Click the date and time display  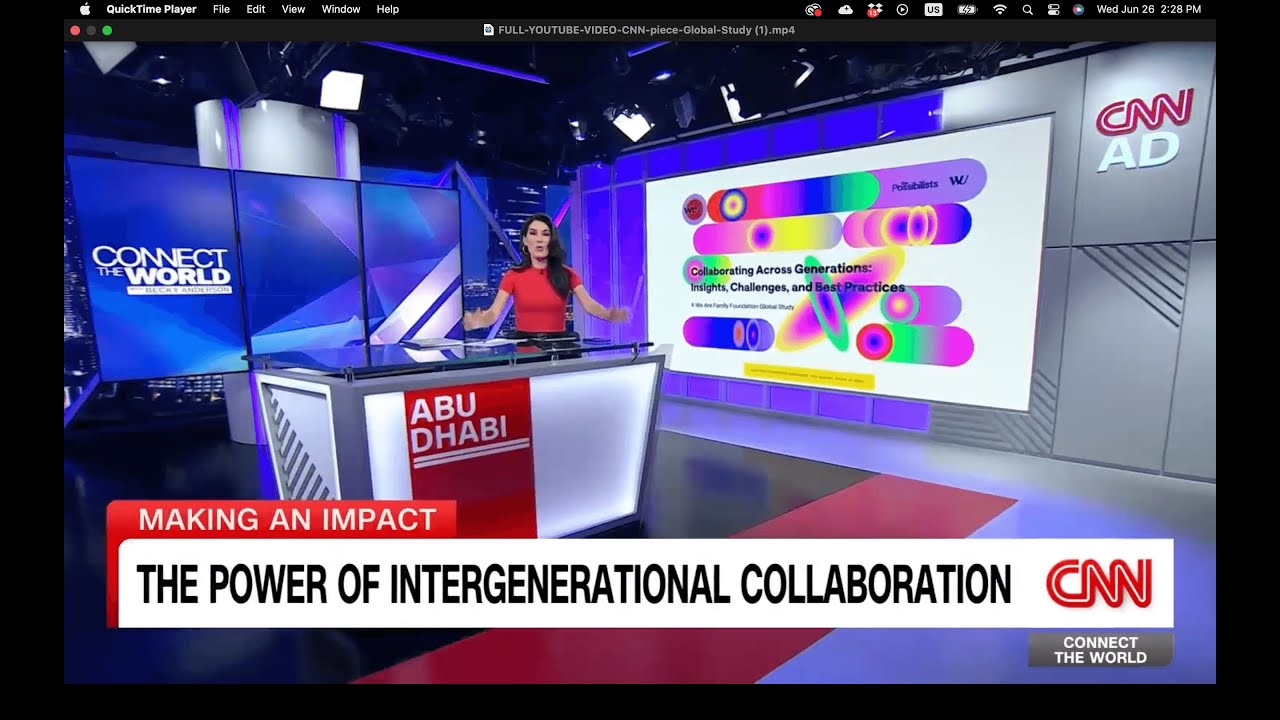tap(1149, 9)
